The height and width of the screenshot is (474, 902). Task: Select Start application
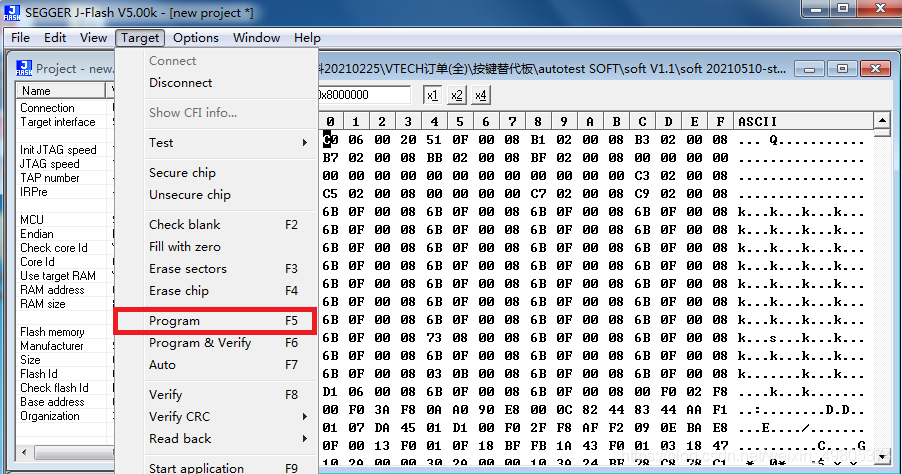coord(216,468)
